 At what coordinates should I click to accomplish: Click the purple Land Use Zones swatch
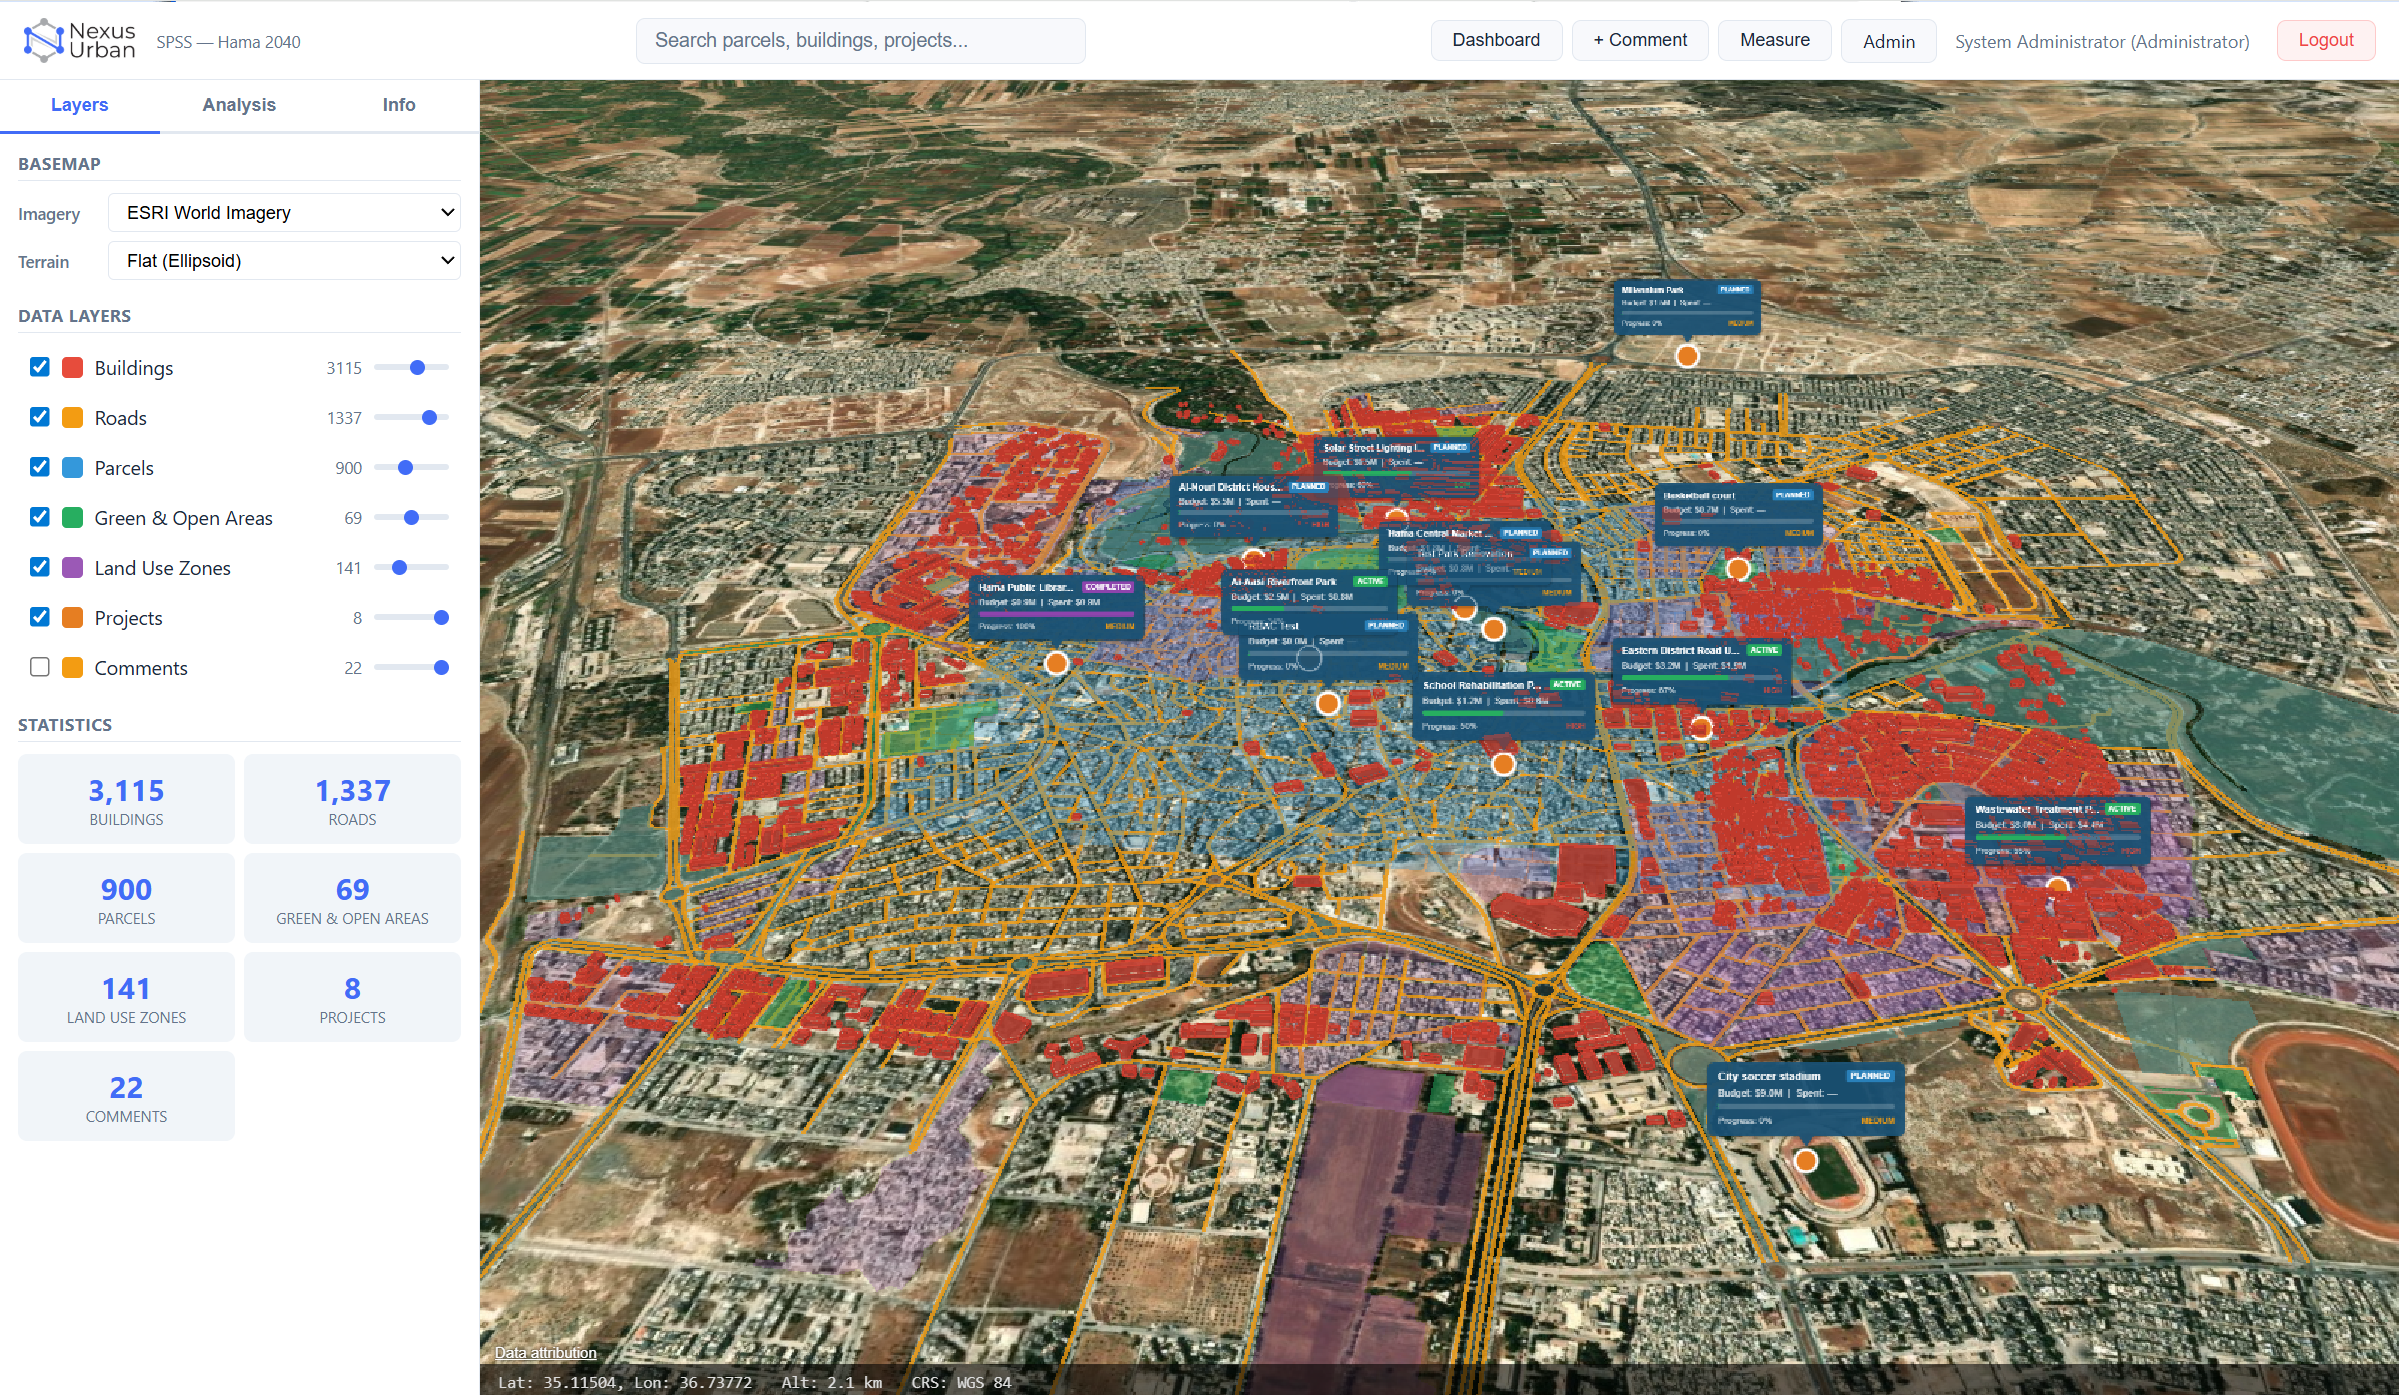[x=73, y=567]
